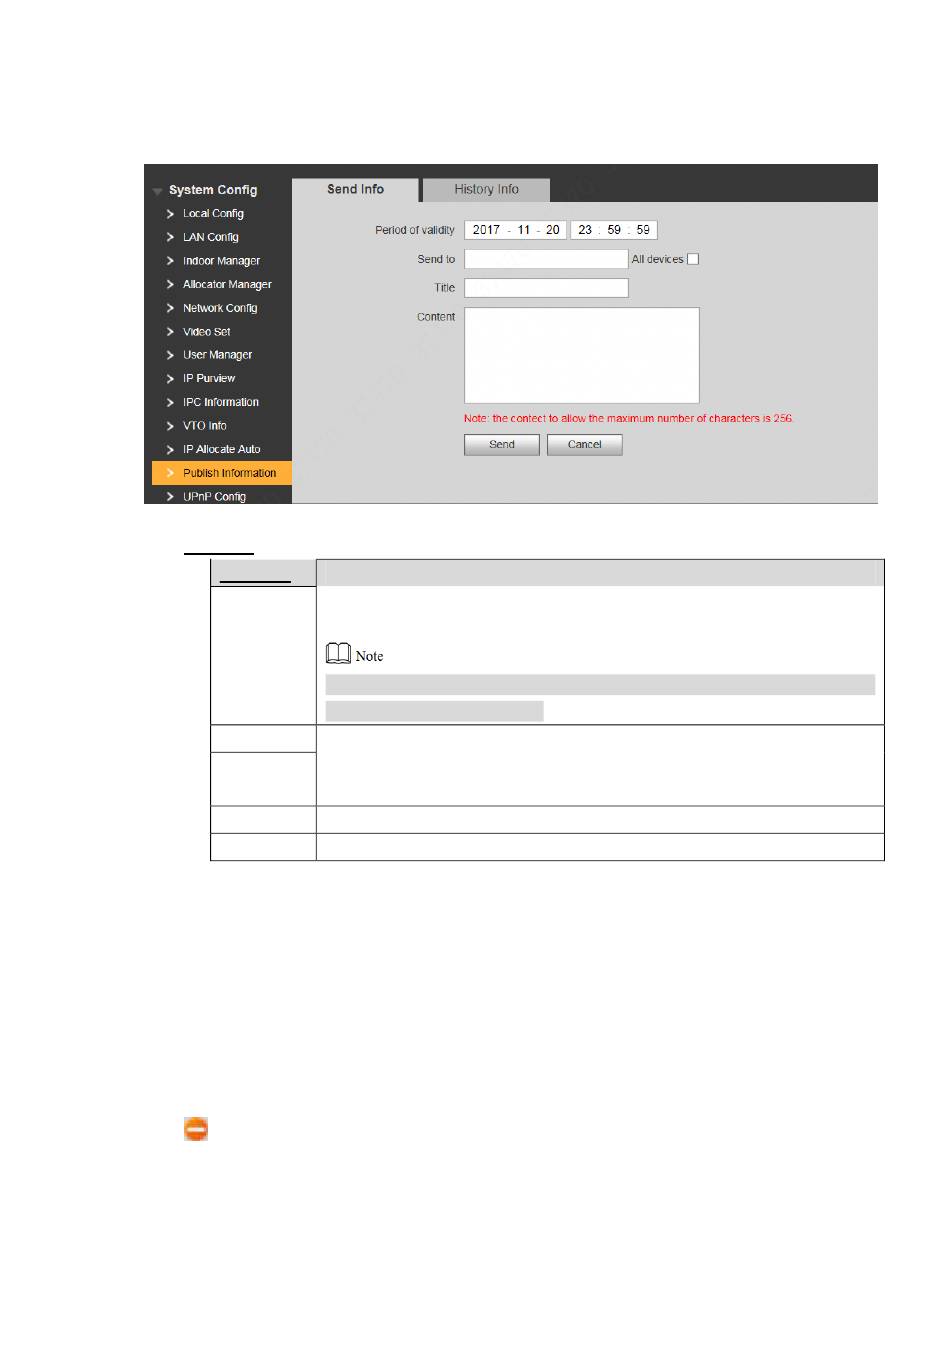Click the minute field in validity time
The height and width of the screenshot is (1369, 950).
614,230
